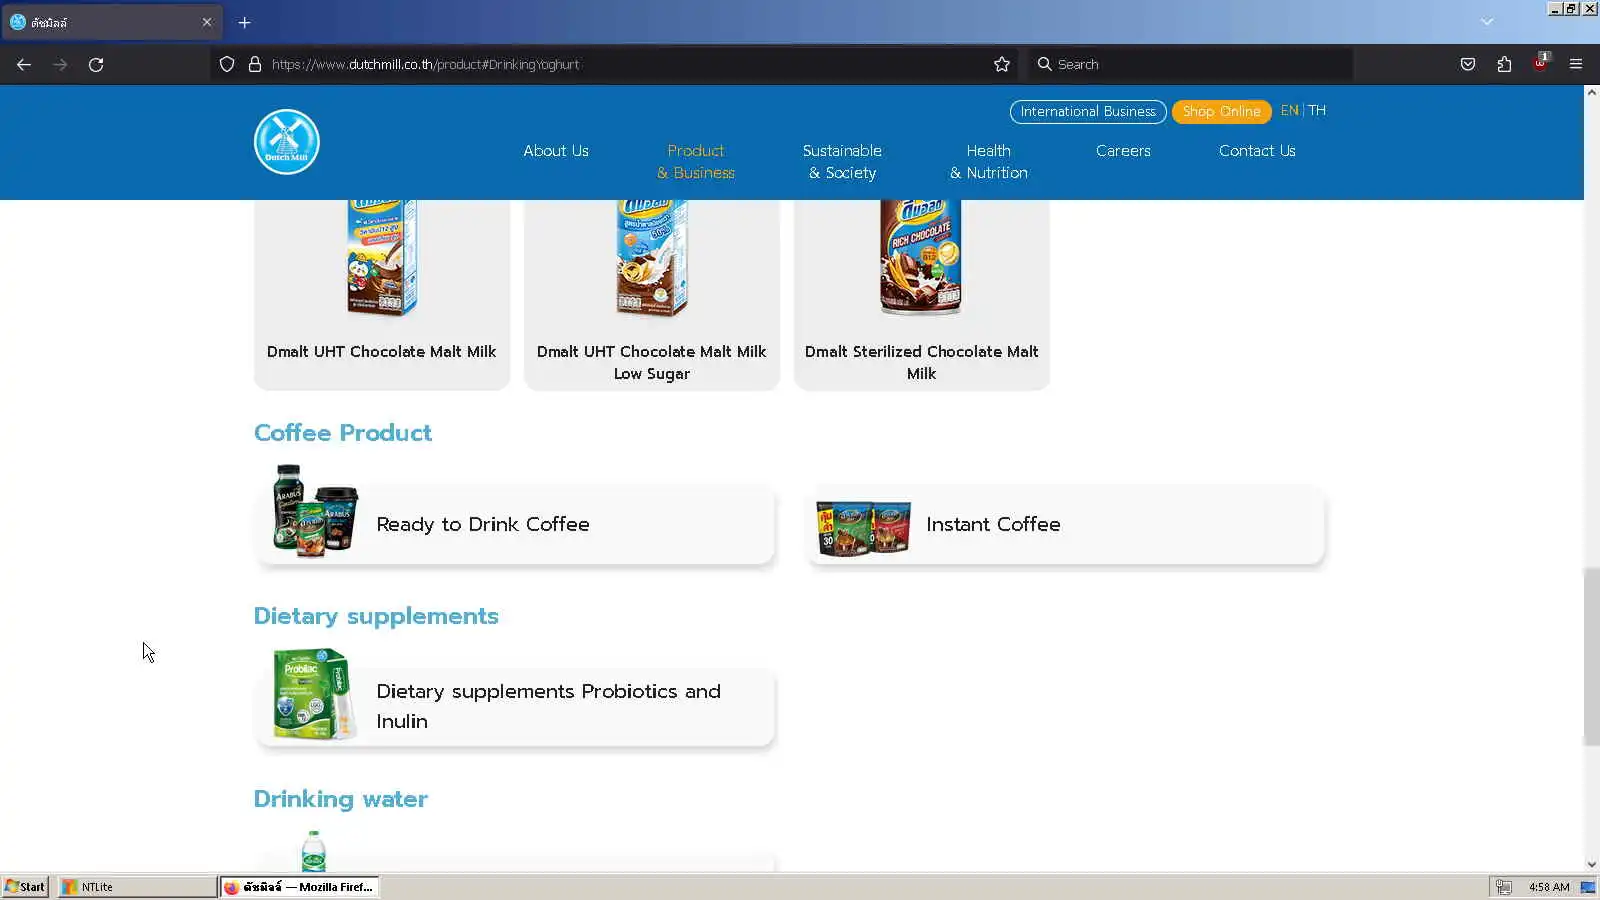The width and height of the screenshot is (1600, 900).
Task: Open the Instant Coffee category
Action: click(1065, 525)
